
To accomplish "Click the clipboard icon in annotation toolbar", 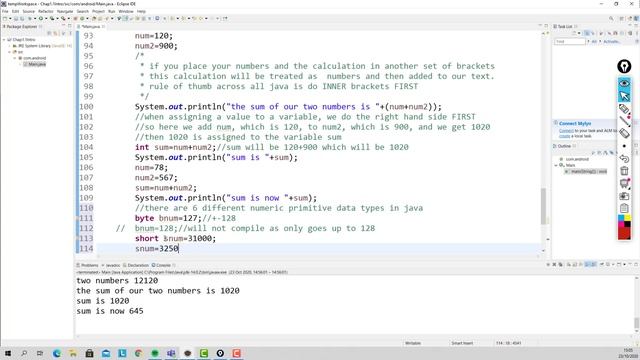I will (624, 208).
